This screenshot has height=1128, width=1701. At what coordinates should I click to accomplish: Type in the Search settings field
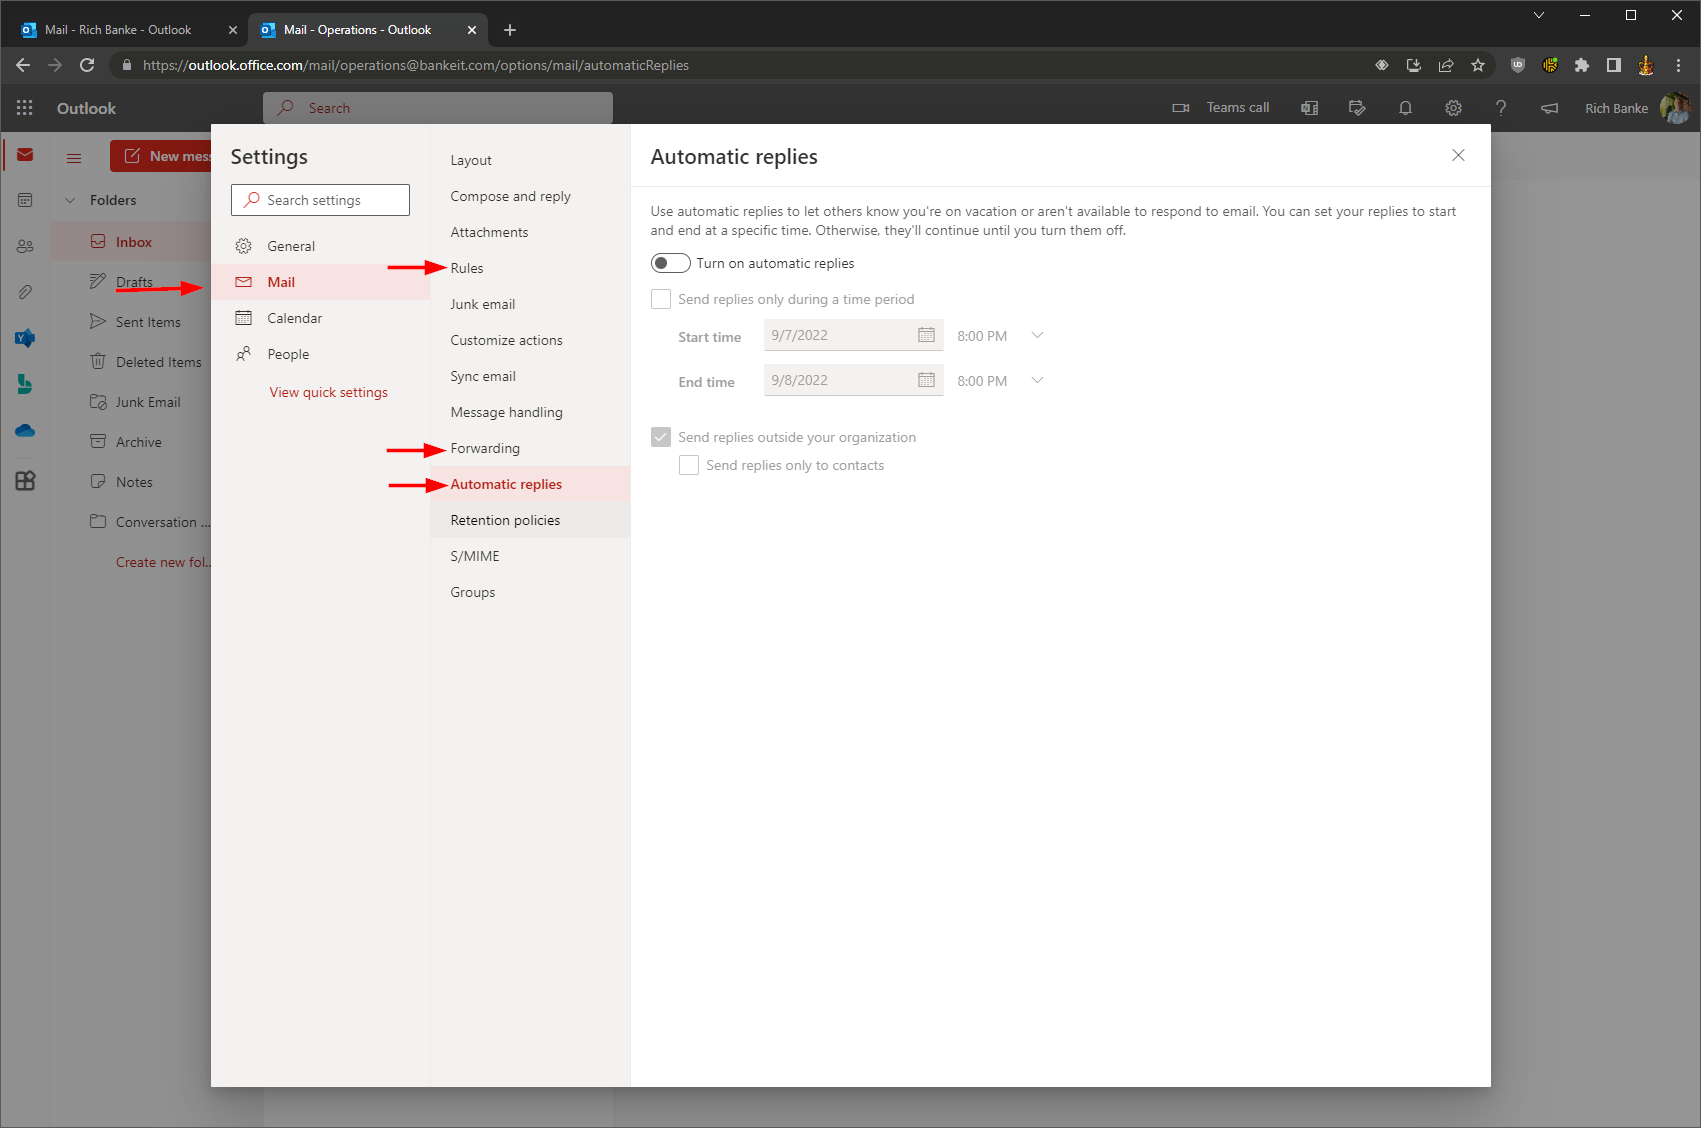coord(320,199)
